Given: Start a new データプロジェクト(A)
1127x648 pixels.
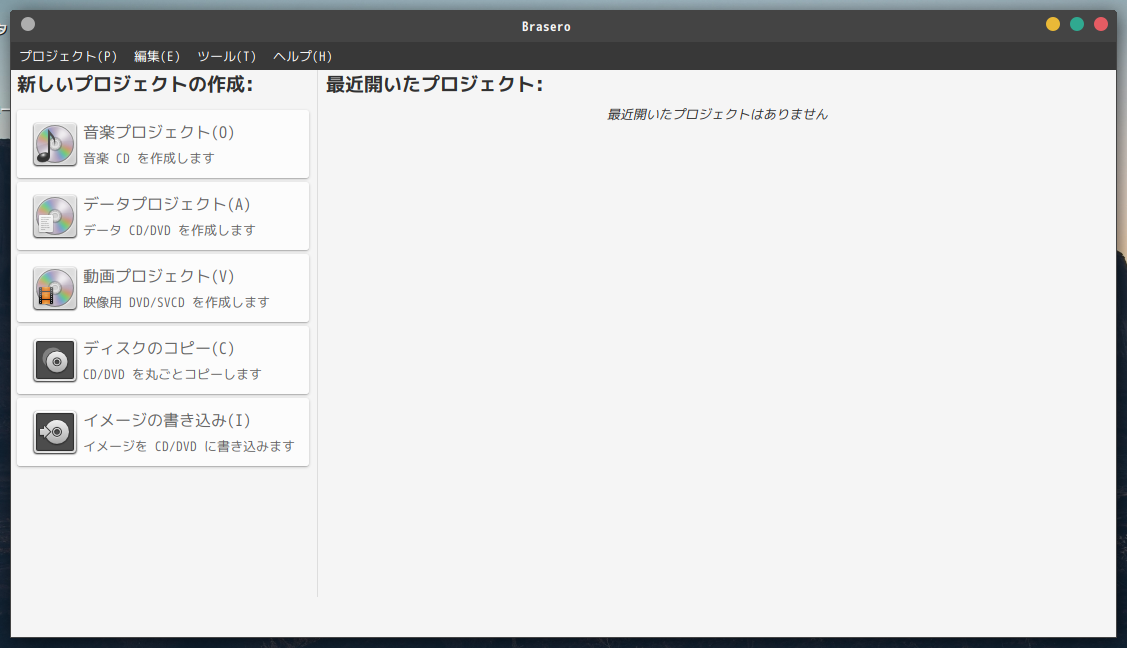Looking at the screenshot, I should pos(163,216).
